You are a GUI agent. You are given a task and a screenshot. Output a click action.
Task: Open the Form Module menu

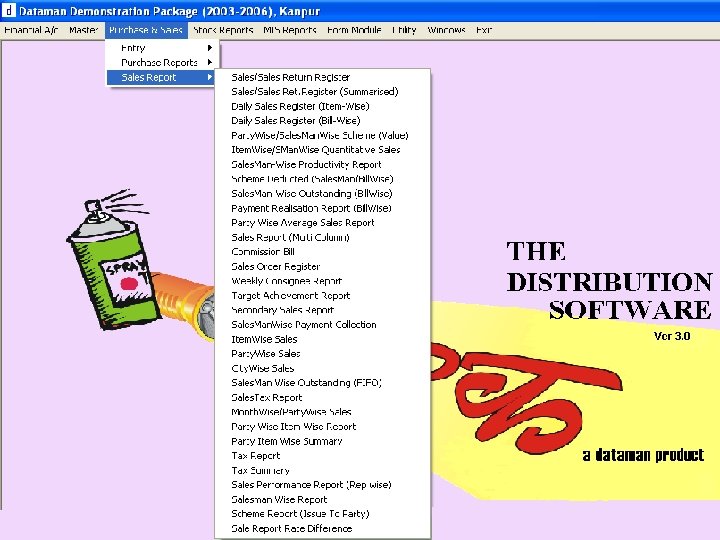click(354, 30)
